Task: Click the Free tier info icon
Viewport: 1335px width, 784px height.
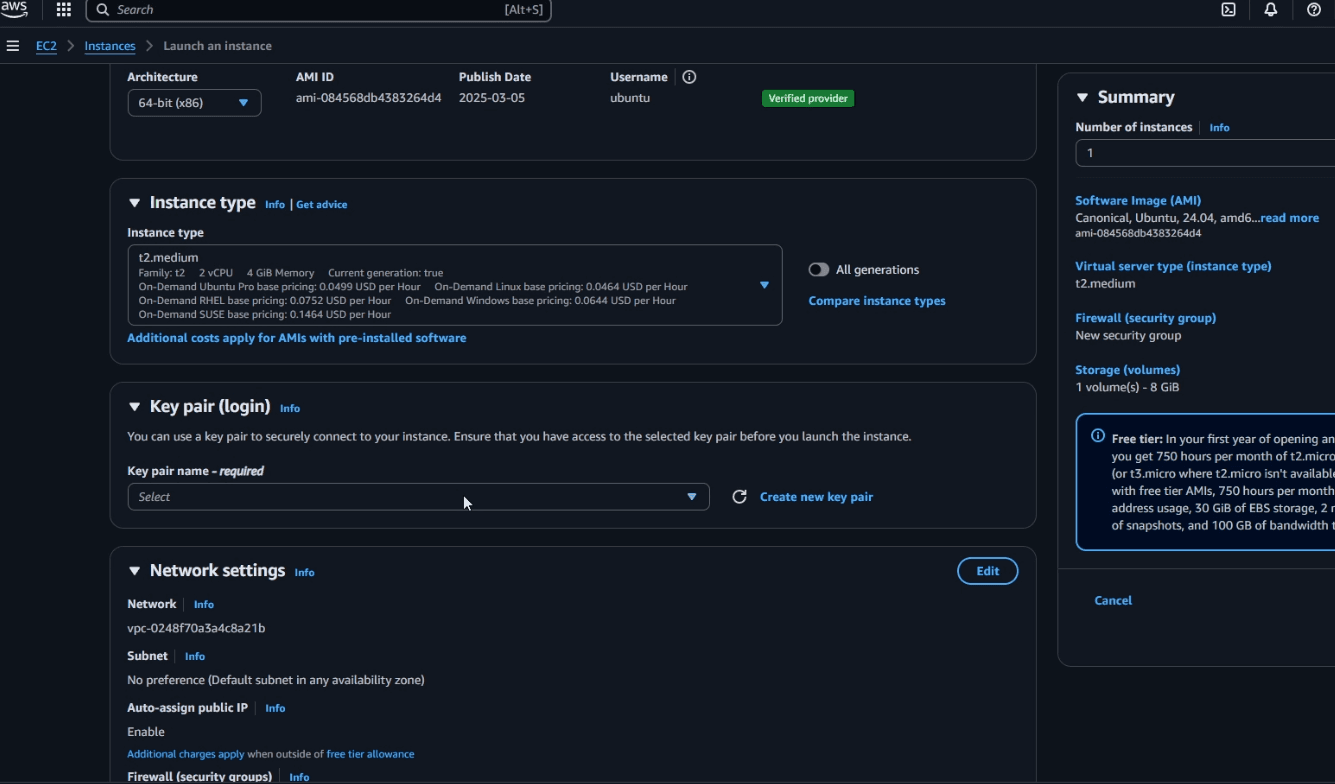Action: 1098,436
